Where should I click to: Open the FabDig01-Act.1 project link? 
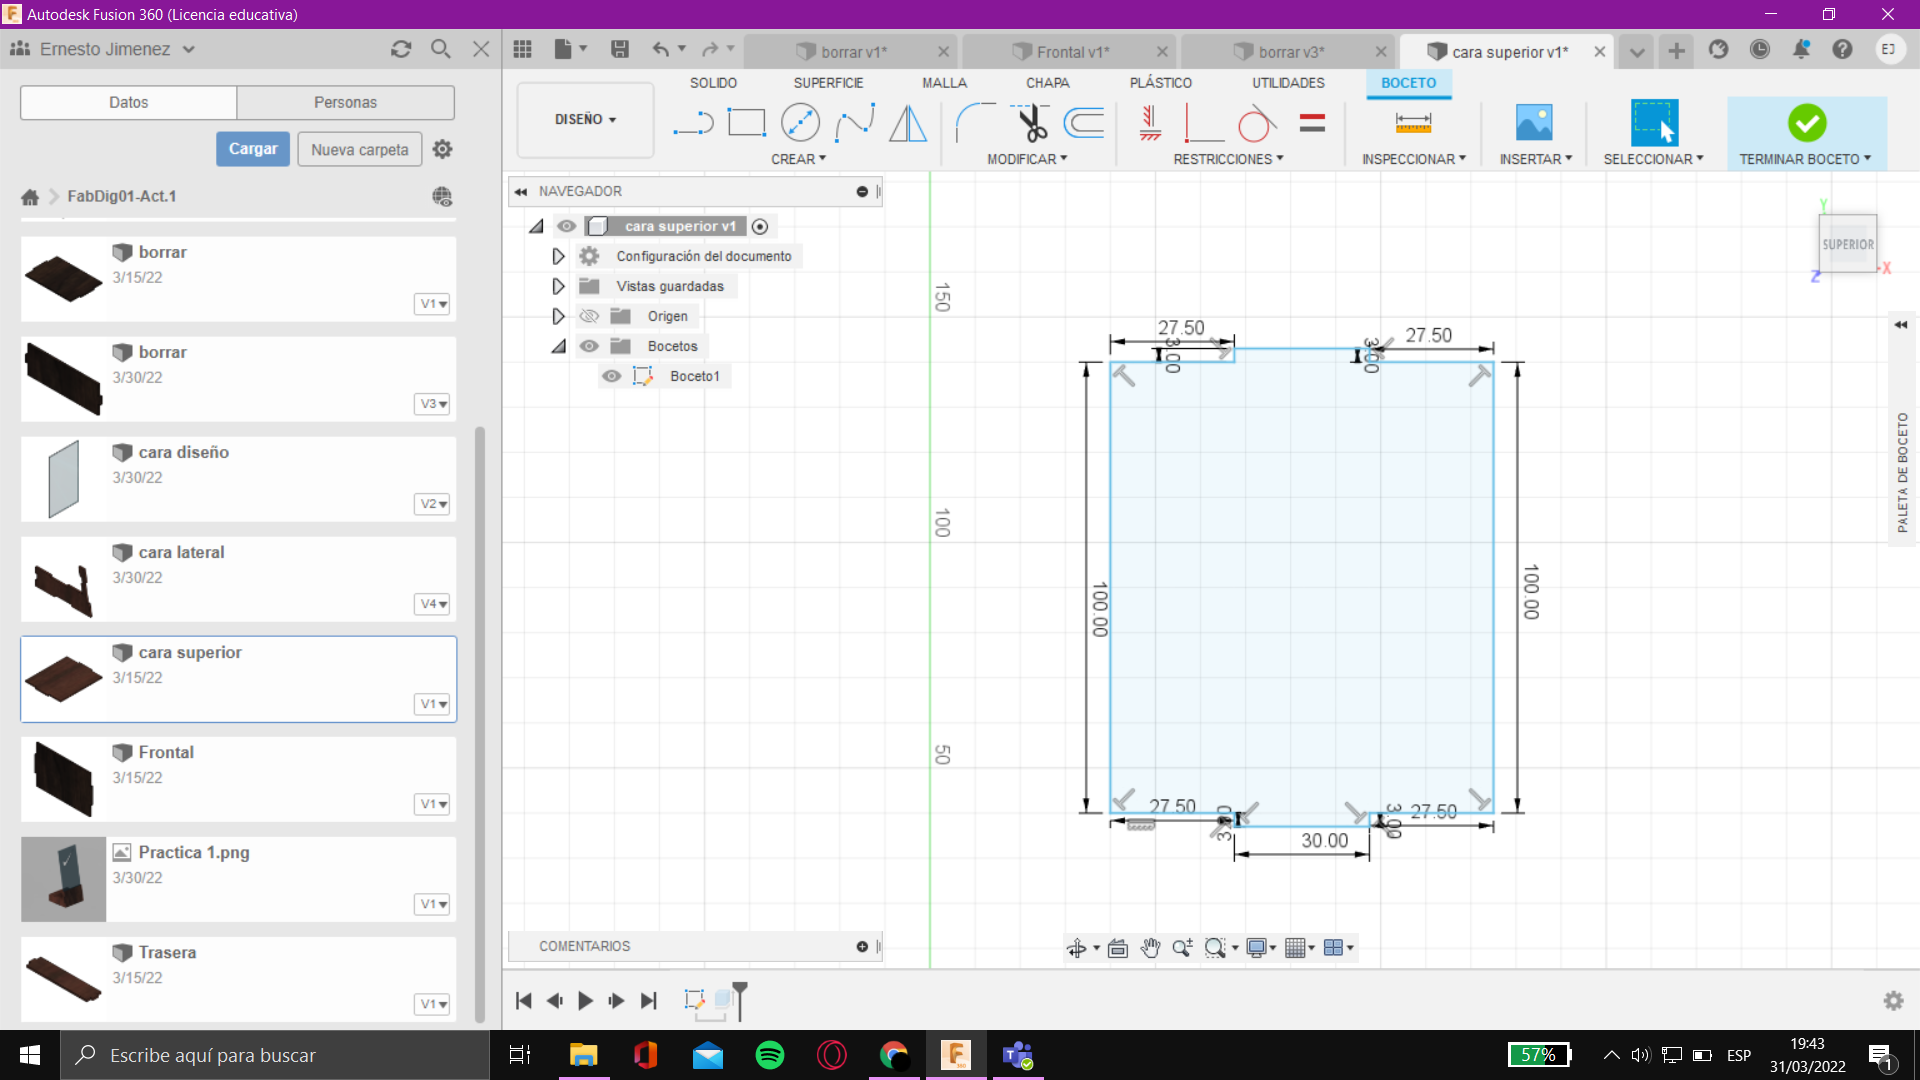point(122,196)
